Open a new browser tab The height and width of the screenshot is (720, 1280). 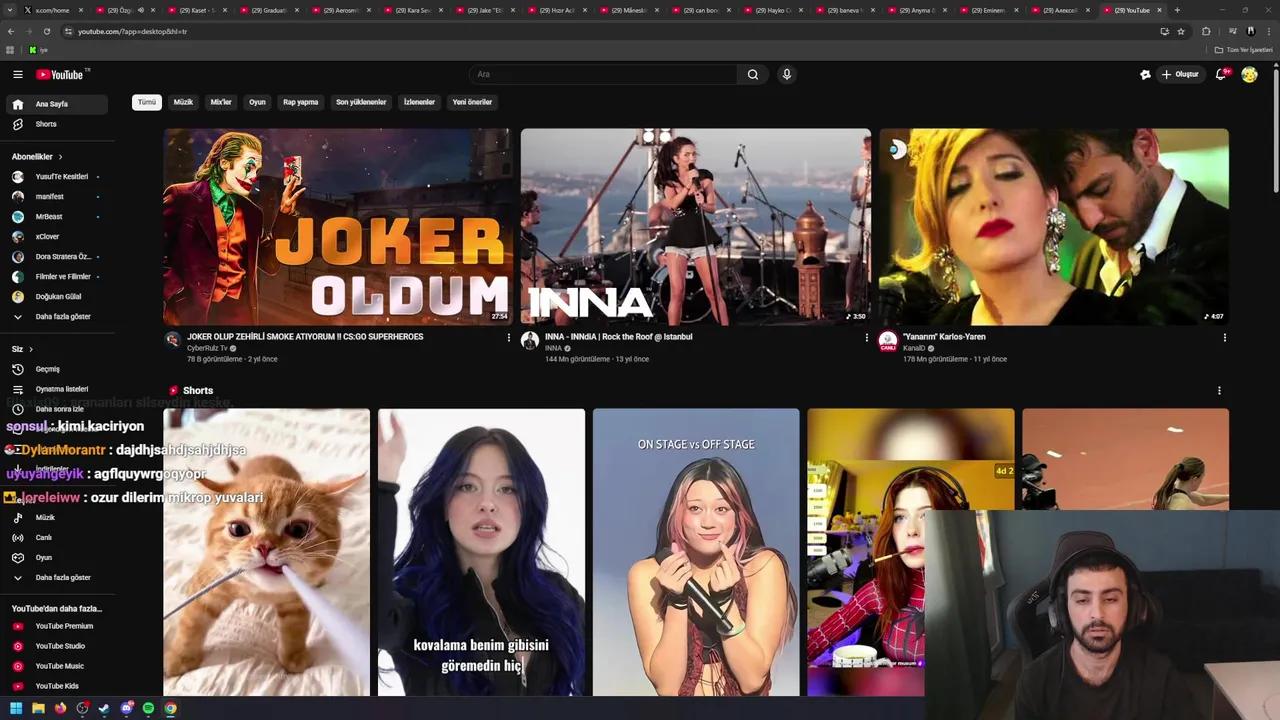point(1177,10)
